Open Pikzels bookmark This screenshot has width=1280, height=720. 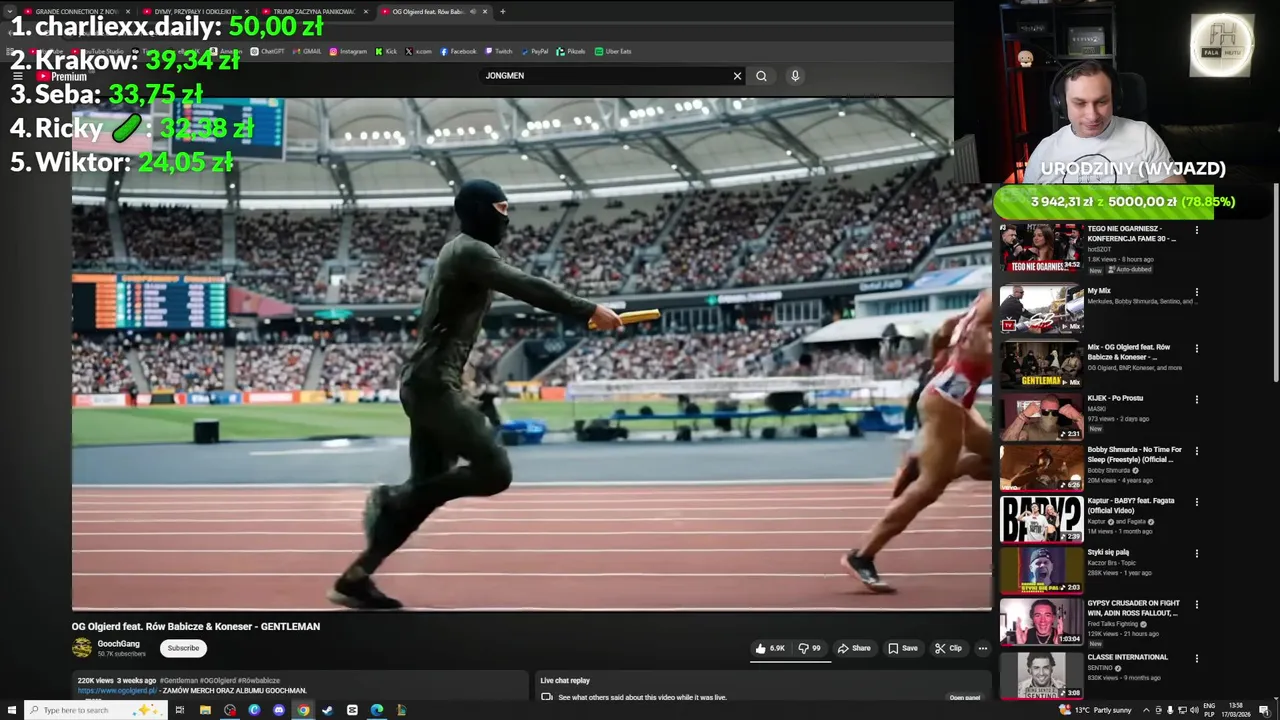(x=571, y=51)
